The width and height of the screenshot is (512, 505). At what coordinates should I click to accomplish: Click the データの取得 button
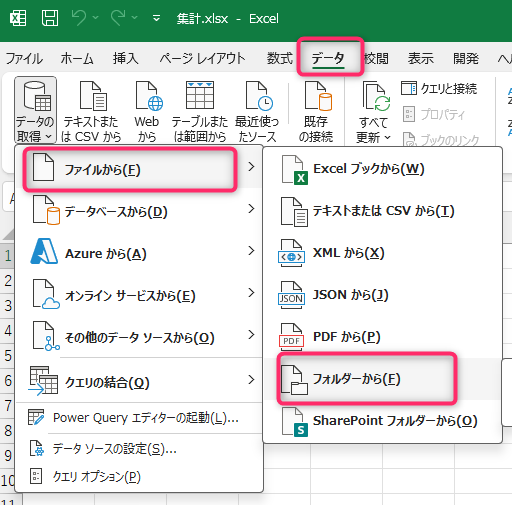tap(35, 110)
